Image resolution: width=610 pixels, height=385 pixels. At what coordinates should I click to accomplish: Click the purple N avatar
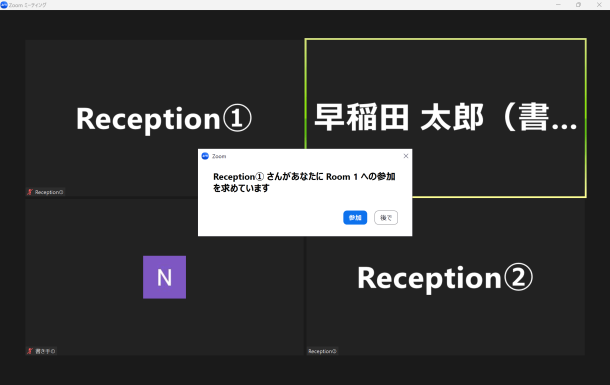point(164,277)
